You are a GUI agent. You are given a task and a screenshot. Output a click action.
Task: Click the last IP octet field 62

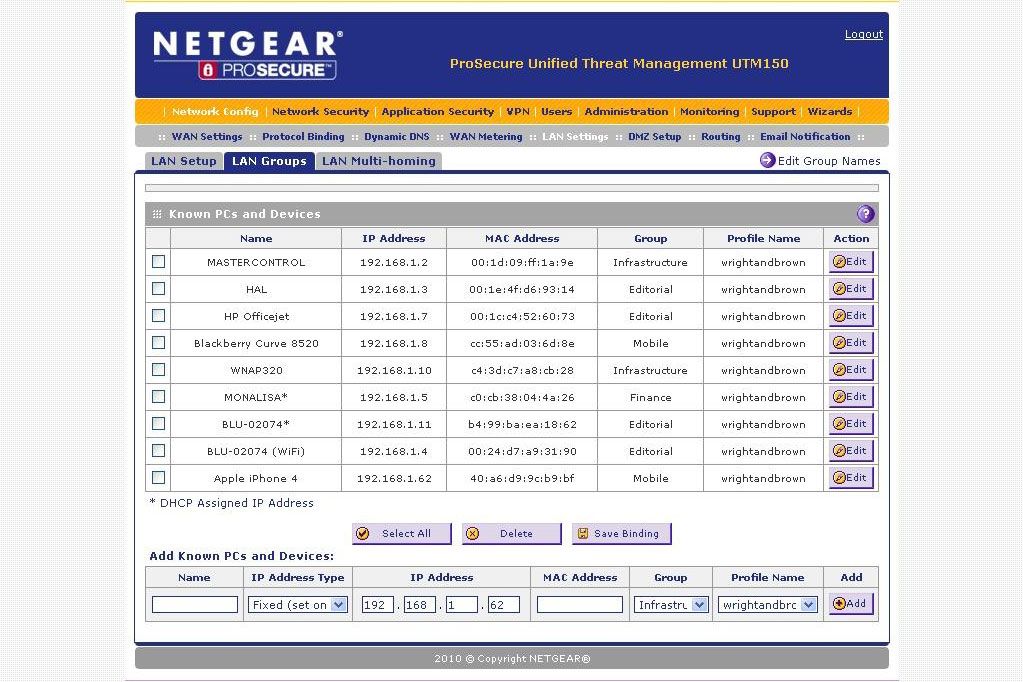point(504,604)
